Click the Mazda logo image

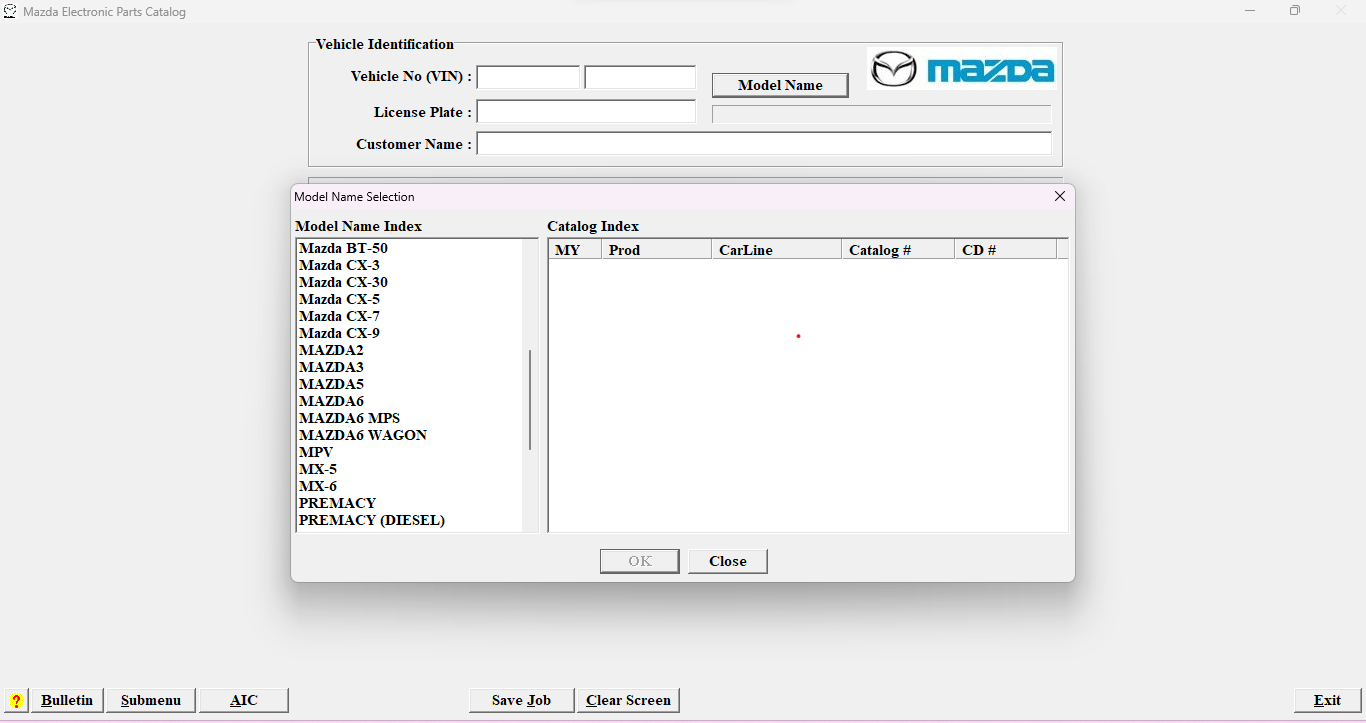(x=962, y=69)
